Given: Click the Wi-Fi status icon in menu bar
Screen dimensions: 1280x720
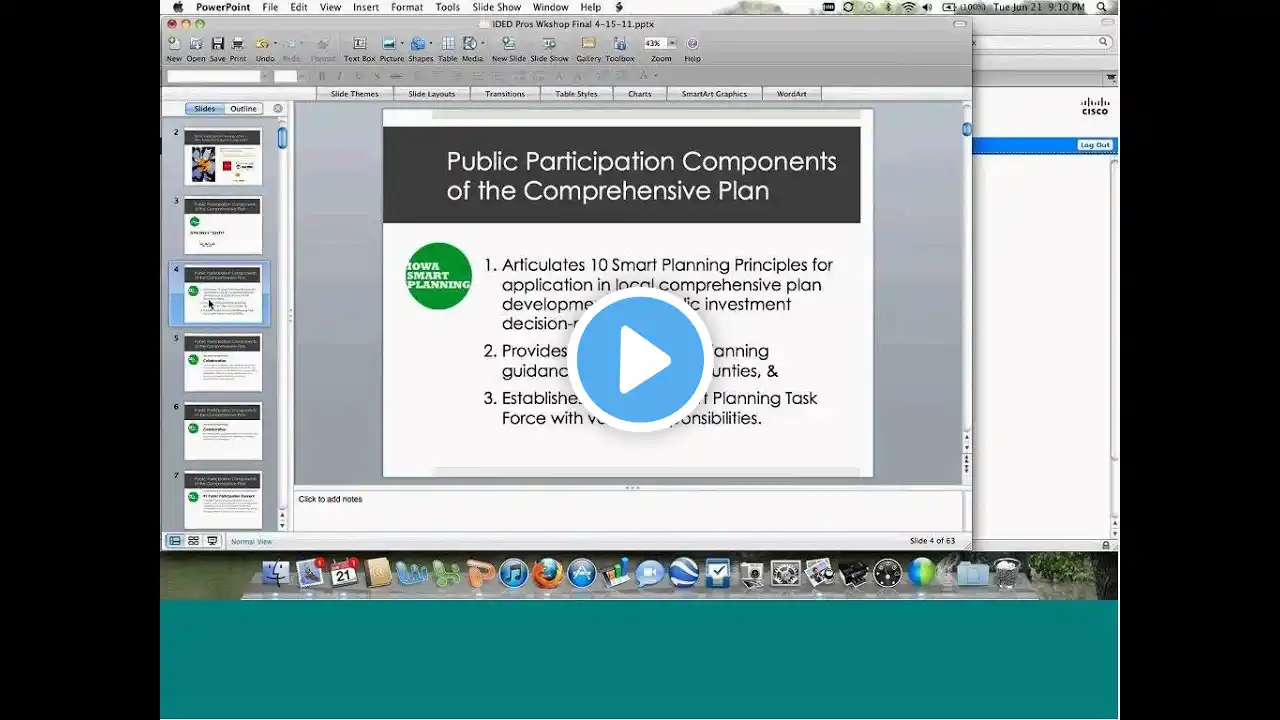Looking at the screenshot, I should tap(908, 7).
